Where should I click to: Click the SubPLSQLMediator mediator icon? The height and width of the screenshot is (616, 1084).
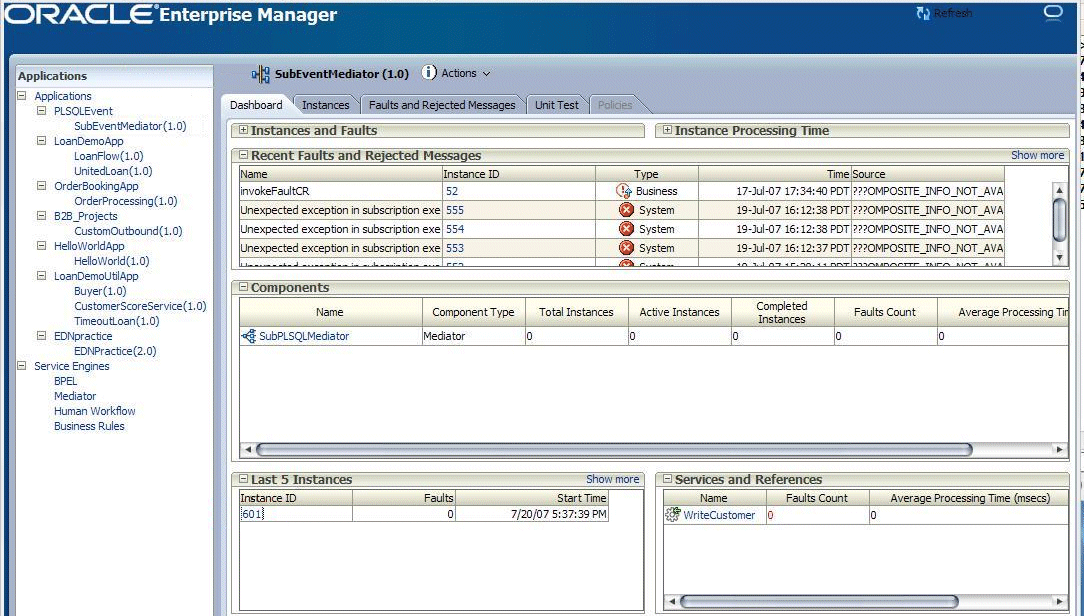click(249, 336)
